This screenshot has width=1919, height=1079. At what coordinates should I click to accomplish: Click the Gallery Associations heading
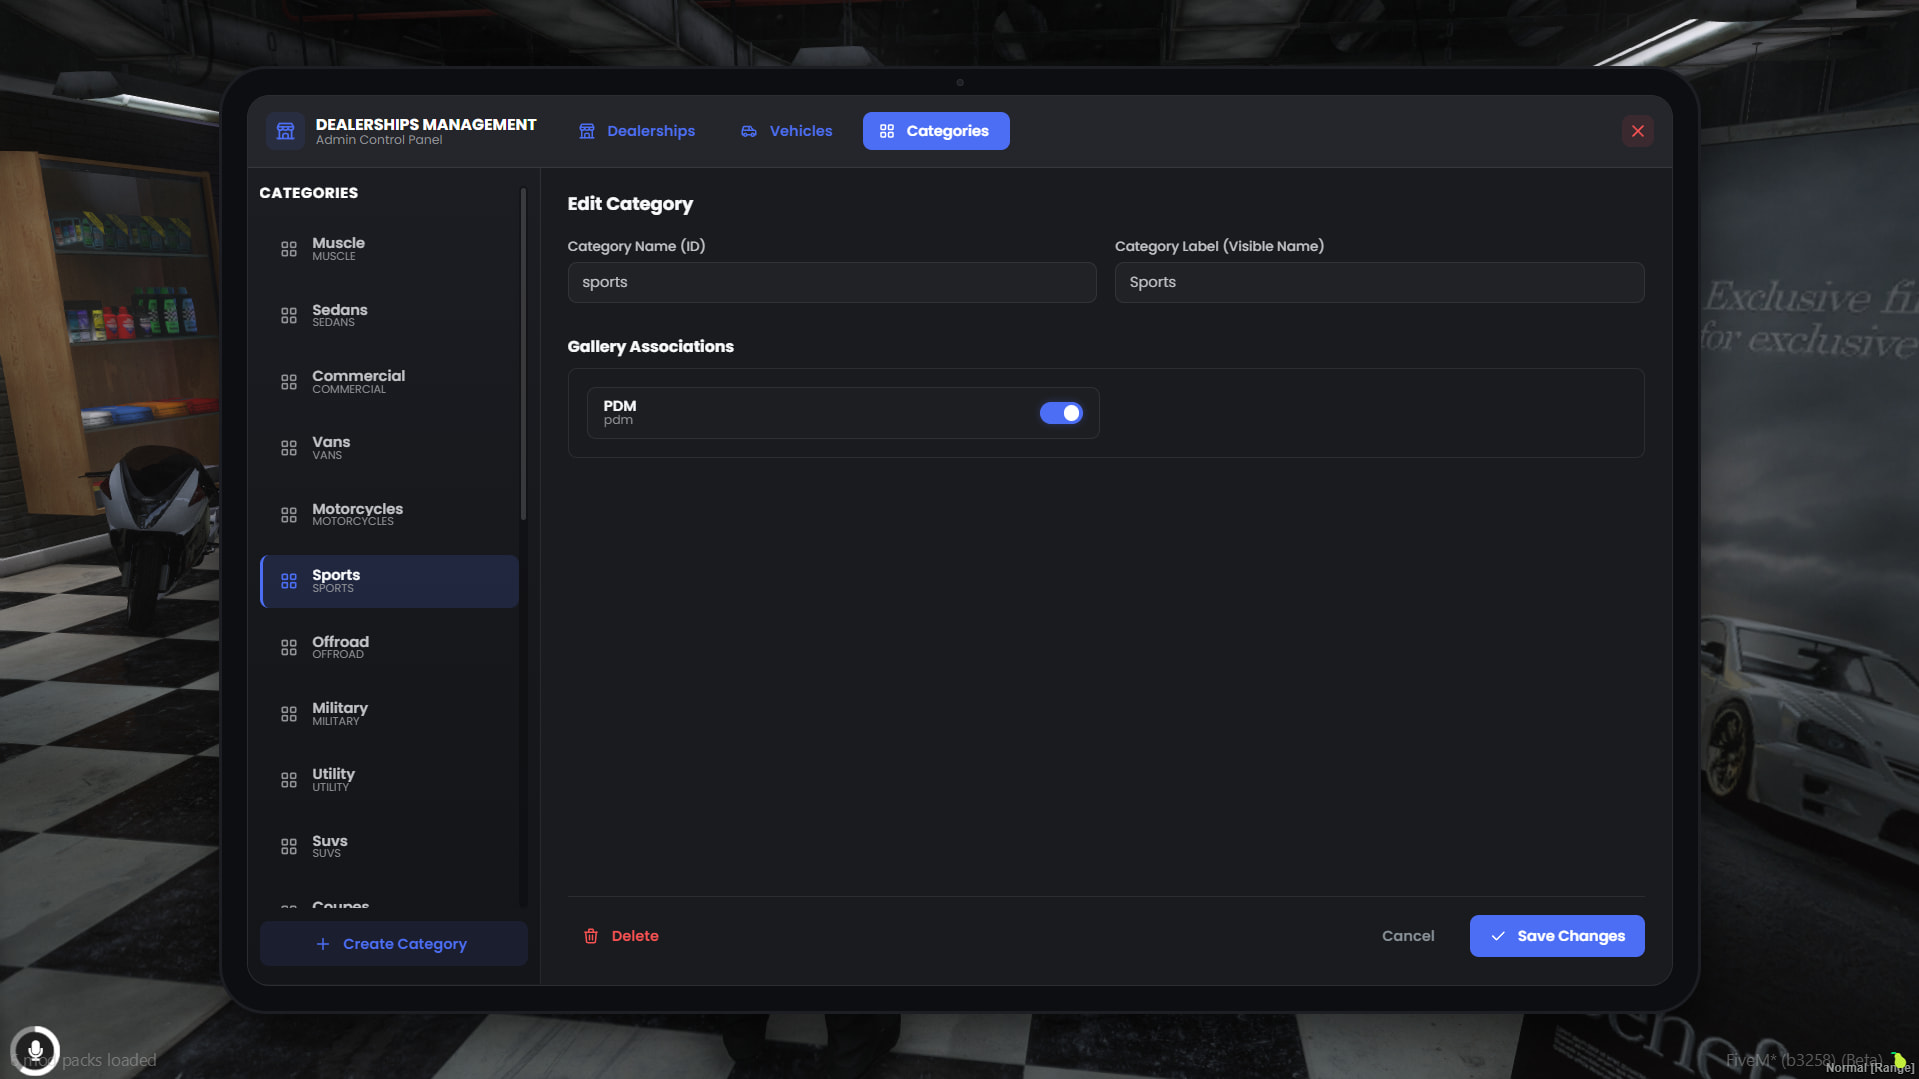tap(651, 347)
